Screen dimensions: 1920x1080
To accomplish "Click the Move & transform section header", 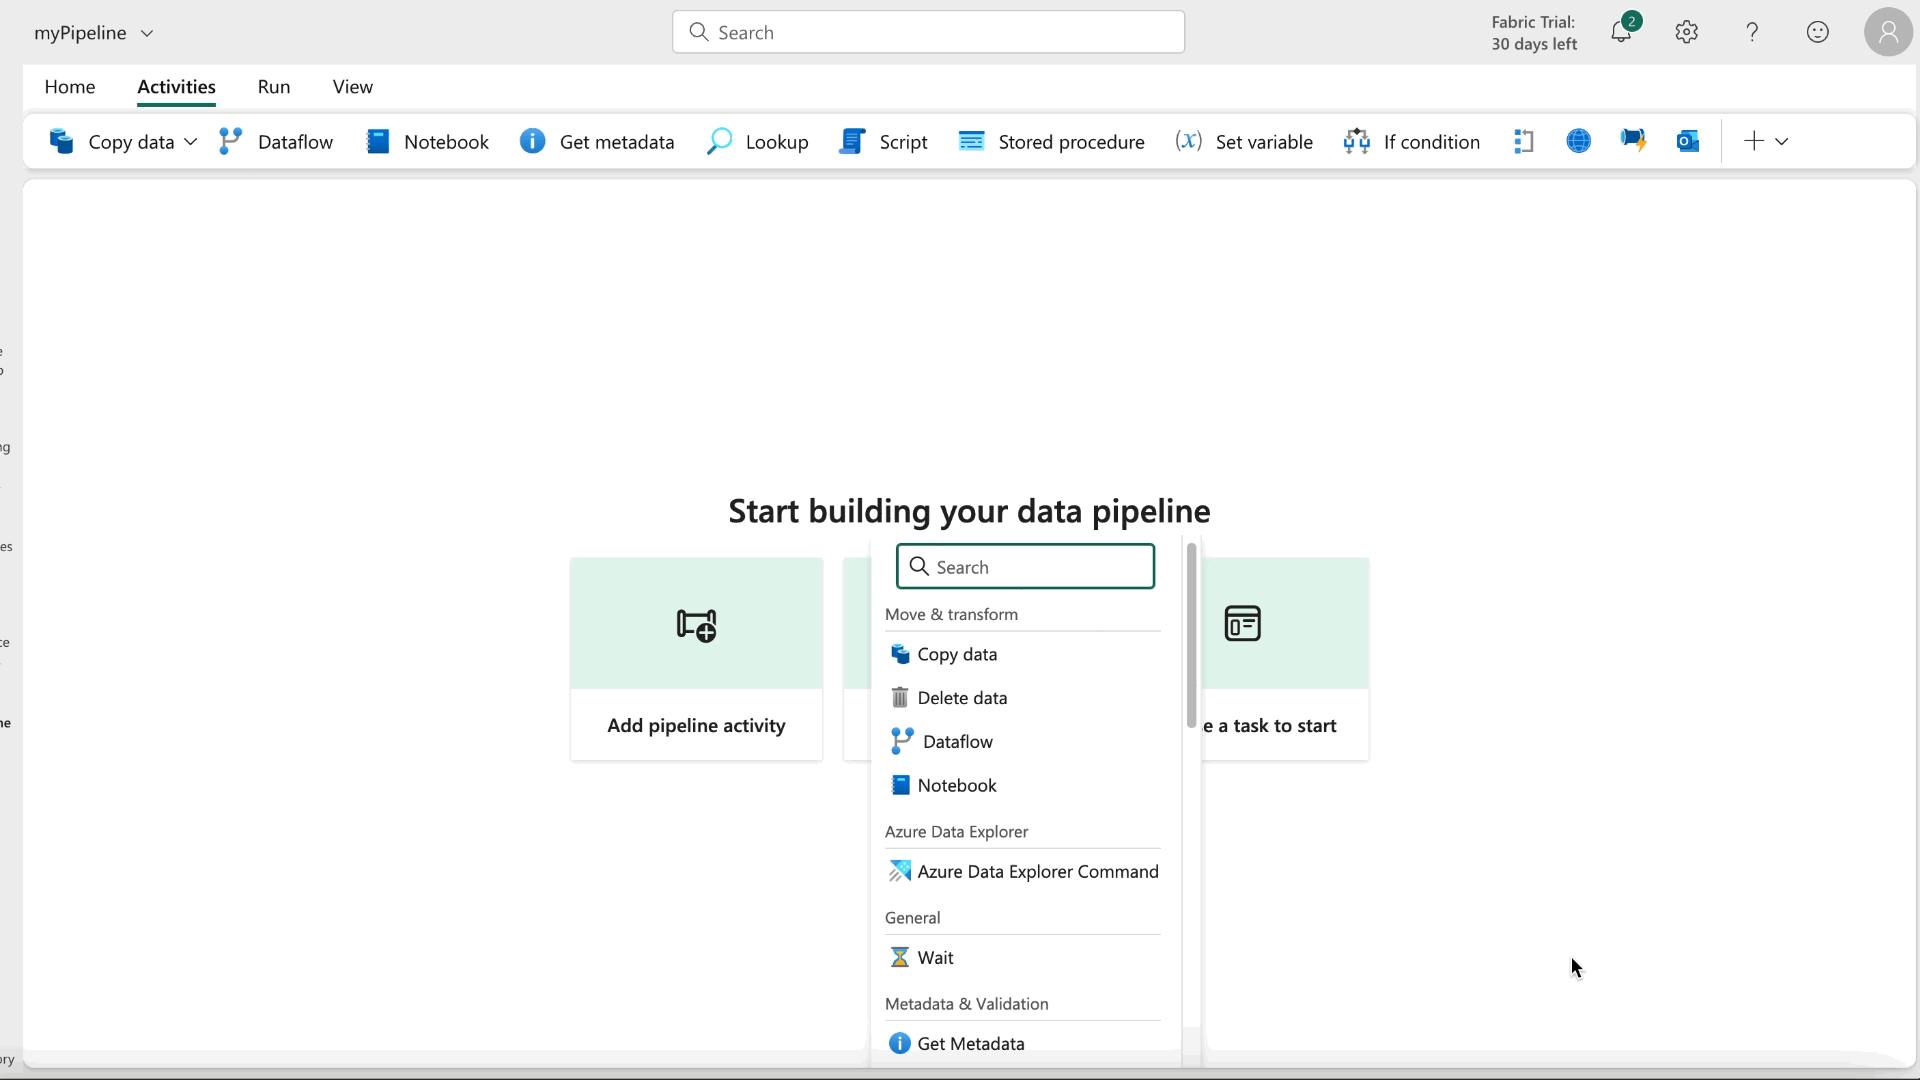I will click(x=951, y=615).
